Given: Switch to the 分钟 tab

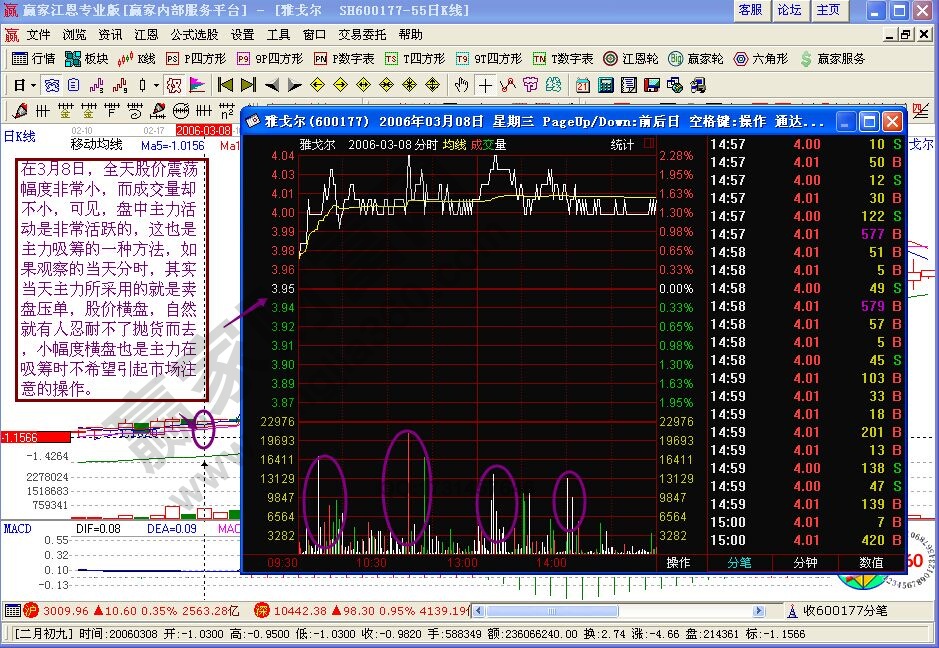Looking at the screenshot, I should click(x=805, y=563).
